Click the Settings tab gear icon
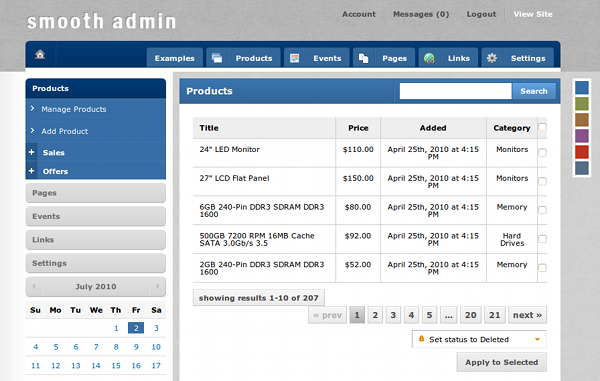This screenshot has width=600, height=381. click(x=492, y=58)
